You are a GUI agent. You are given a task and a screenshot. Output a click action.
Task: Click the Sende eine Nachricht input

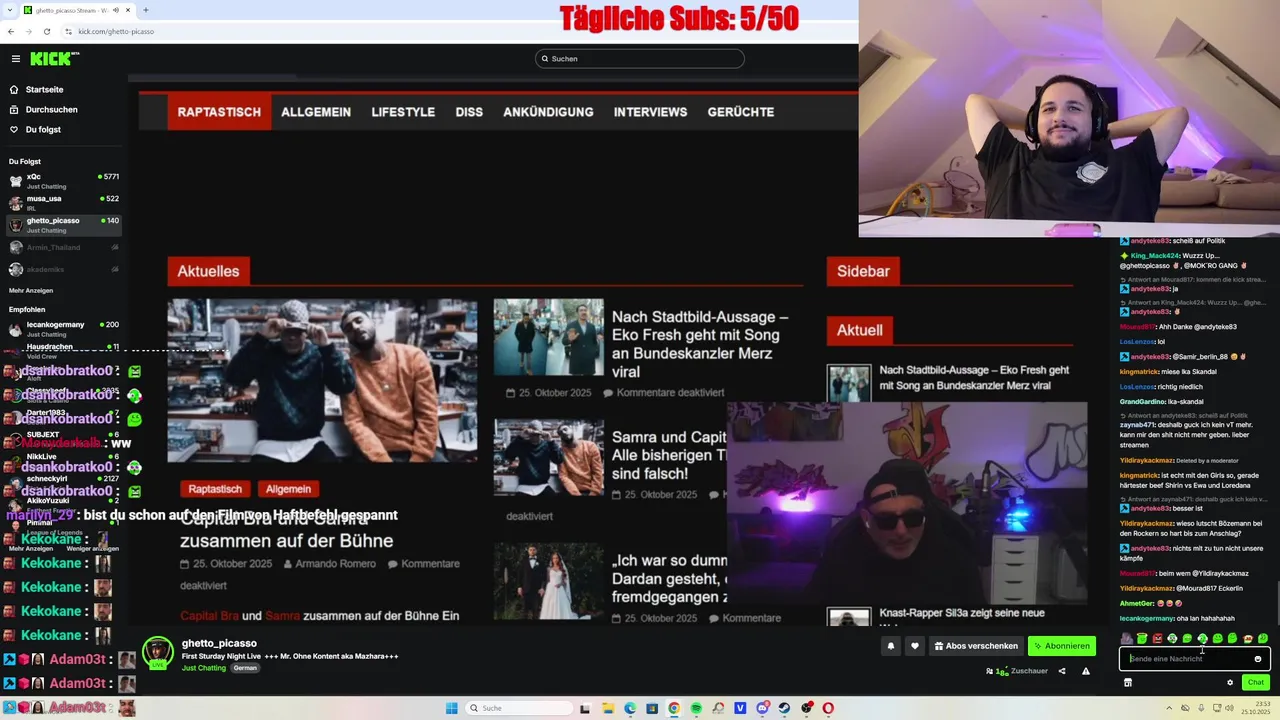tap(1195, 659)
